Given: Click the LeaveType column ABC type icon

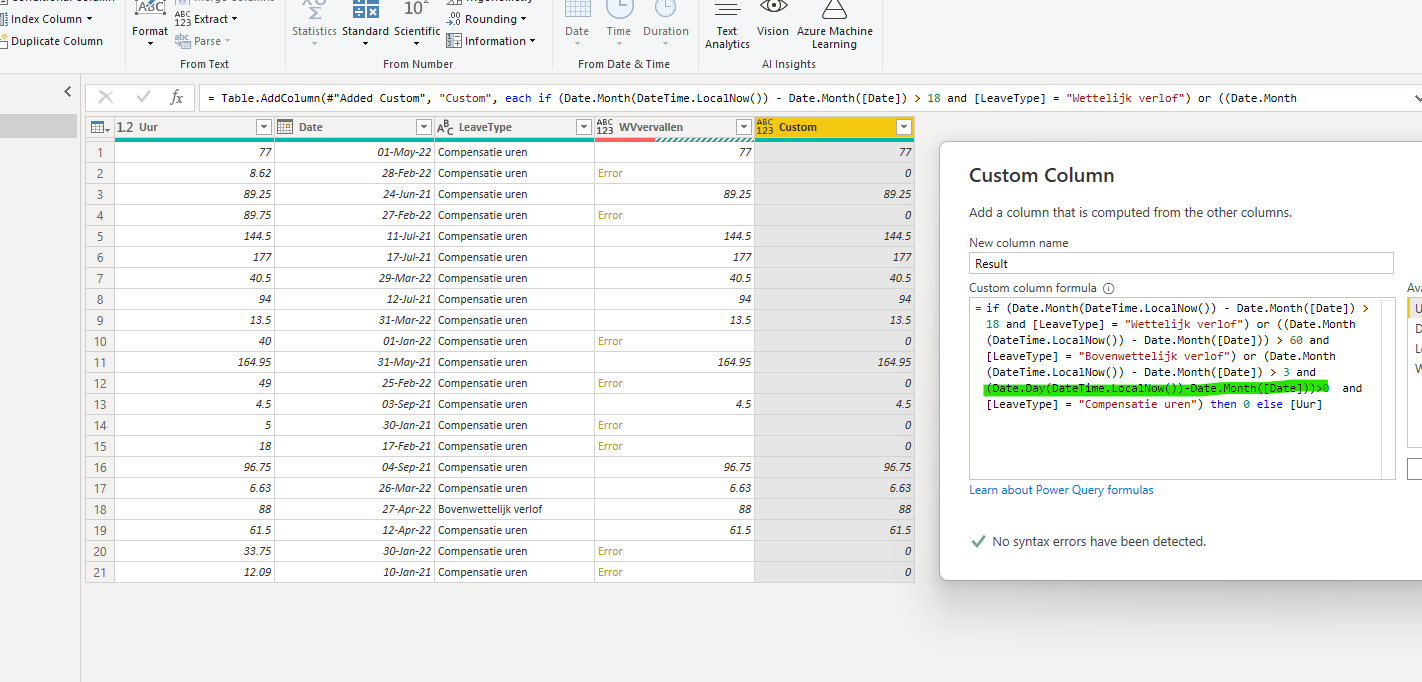Looking at the screenshot, I should [x=445, y=127].
